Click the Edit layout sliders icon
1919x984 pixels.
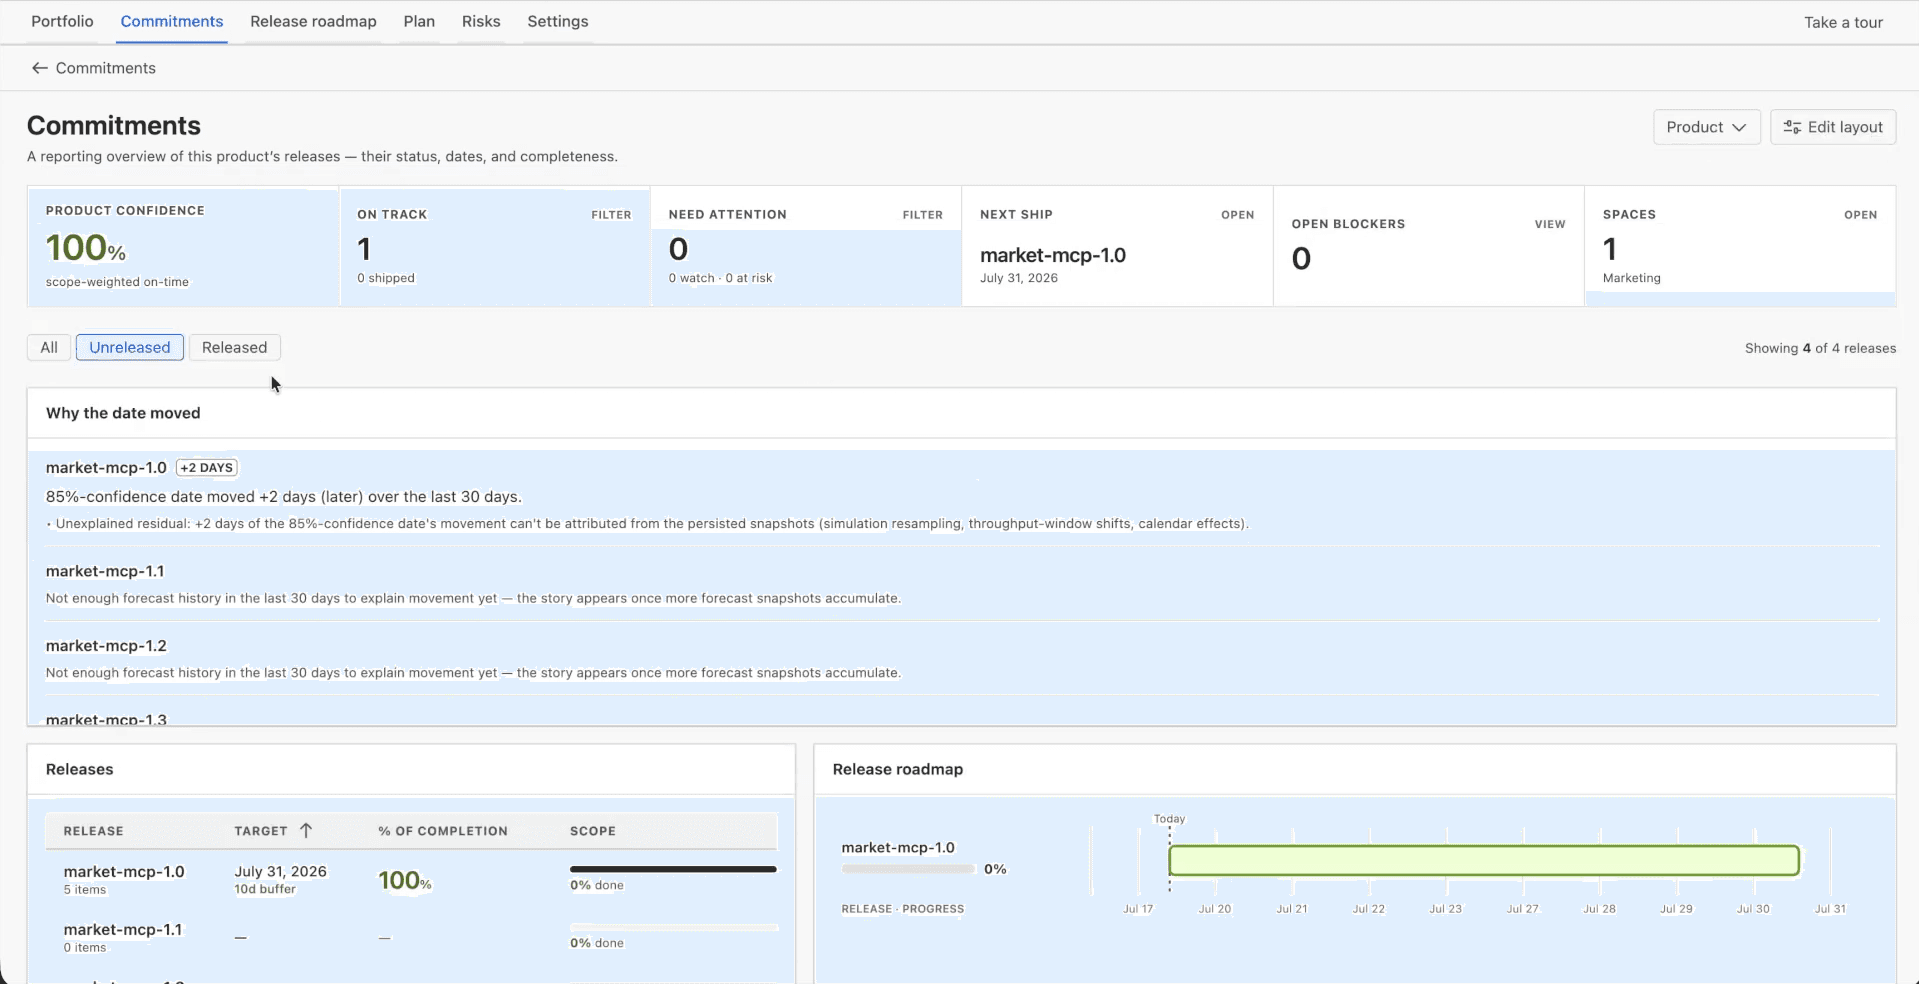coord(1792,127)
